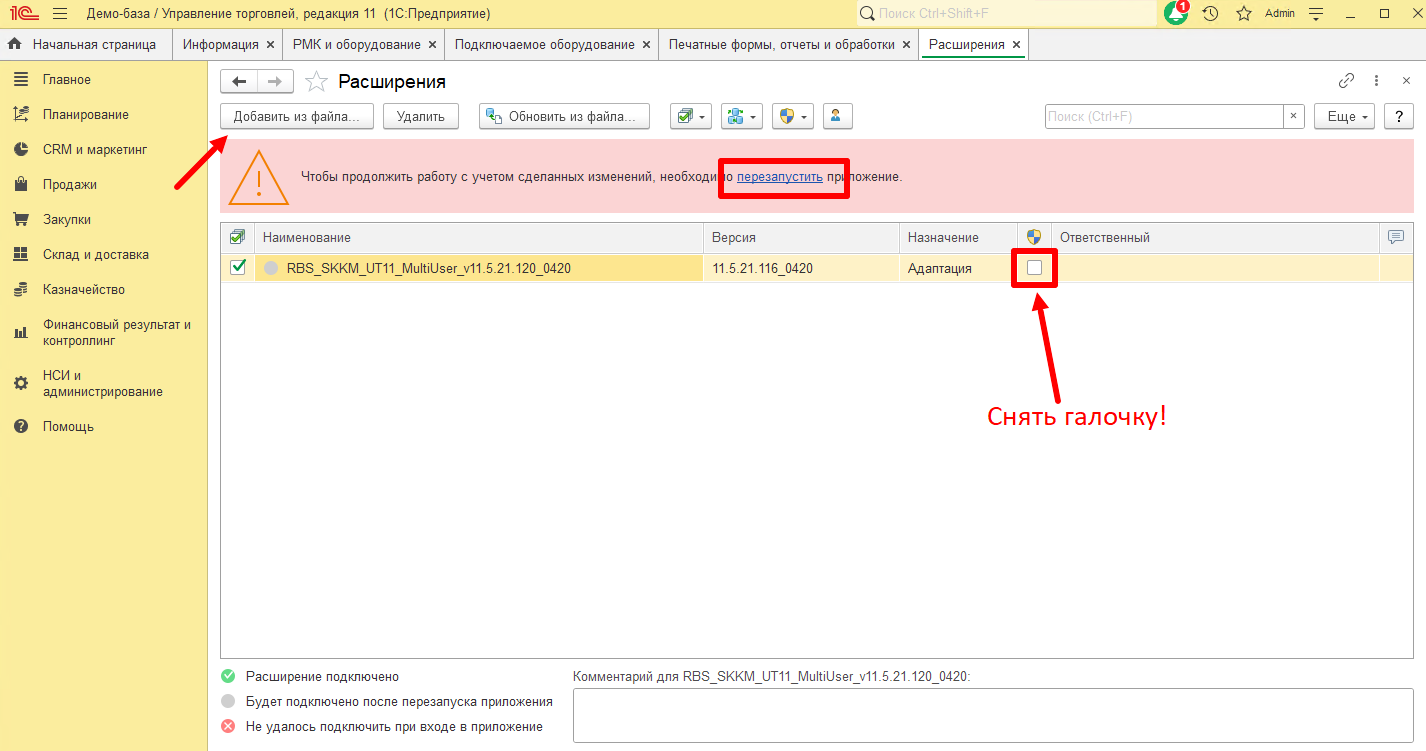Click the notifications bell icon

coord(1176,14)
